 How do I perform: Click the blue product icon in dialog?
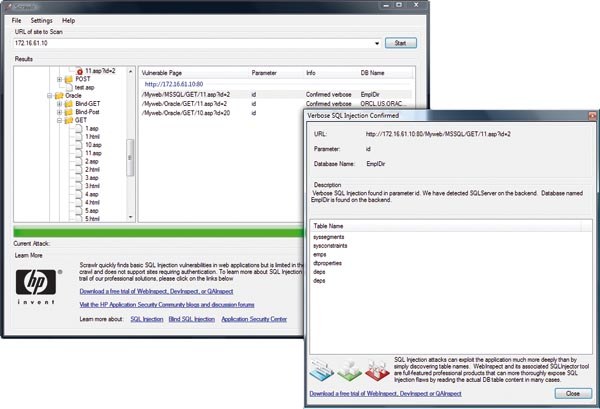[321, 370]
